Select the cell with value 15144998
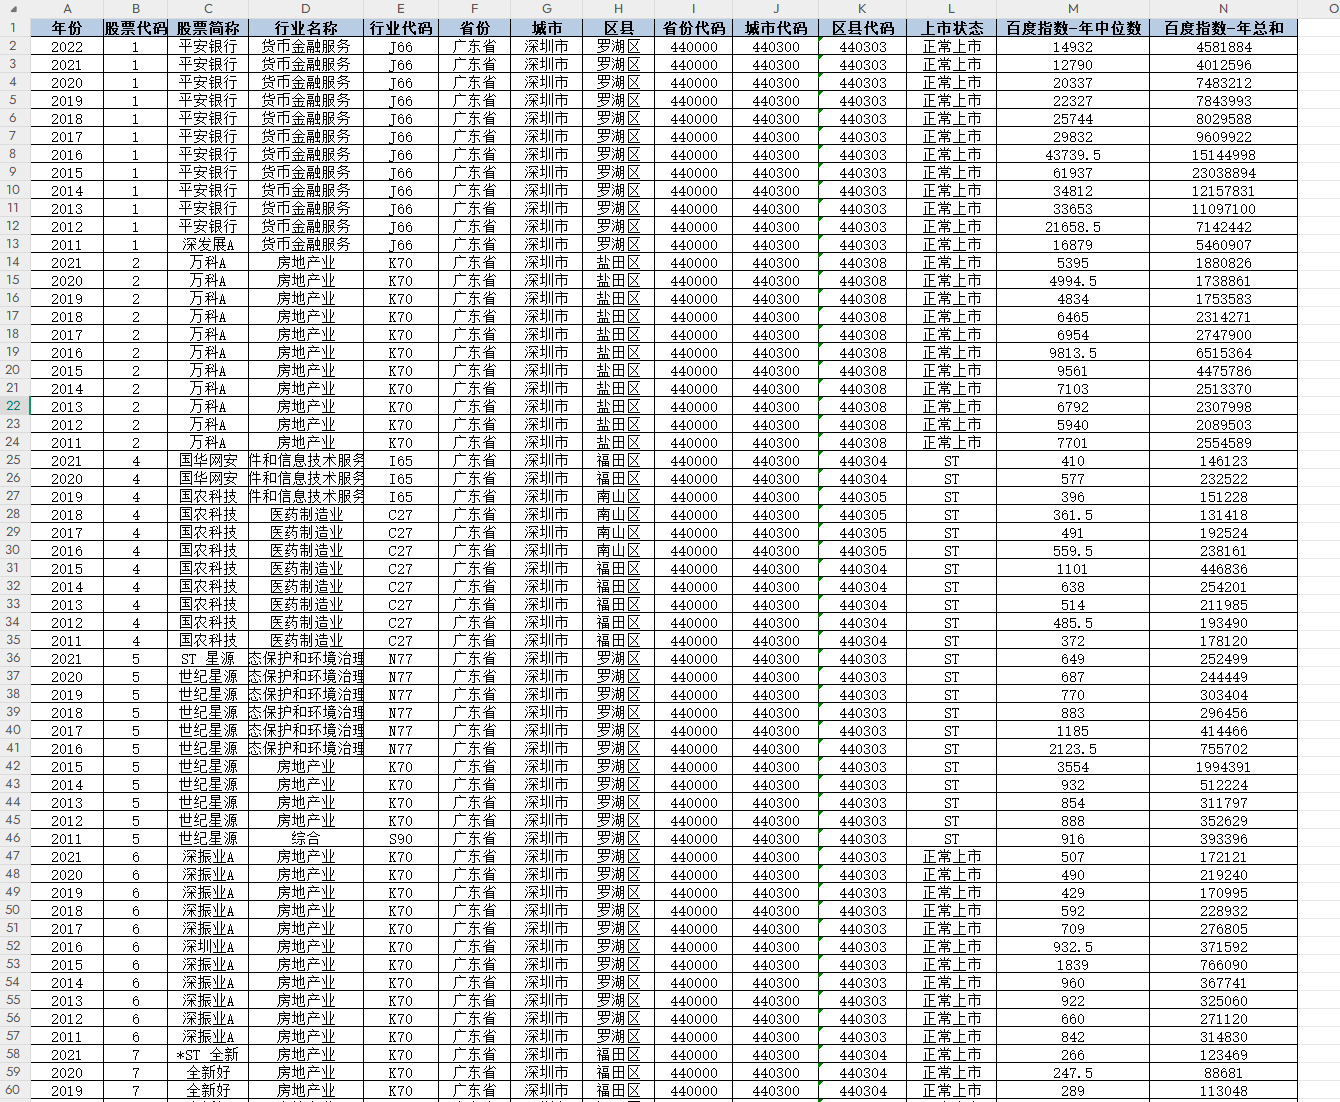 (1223, 155)
